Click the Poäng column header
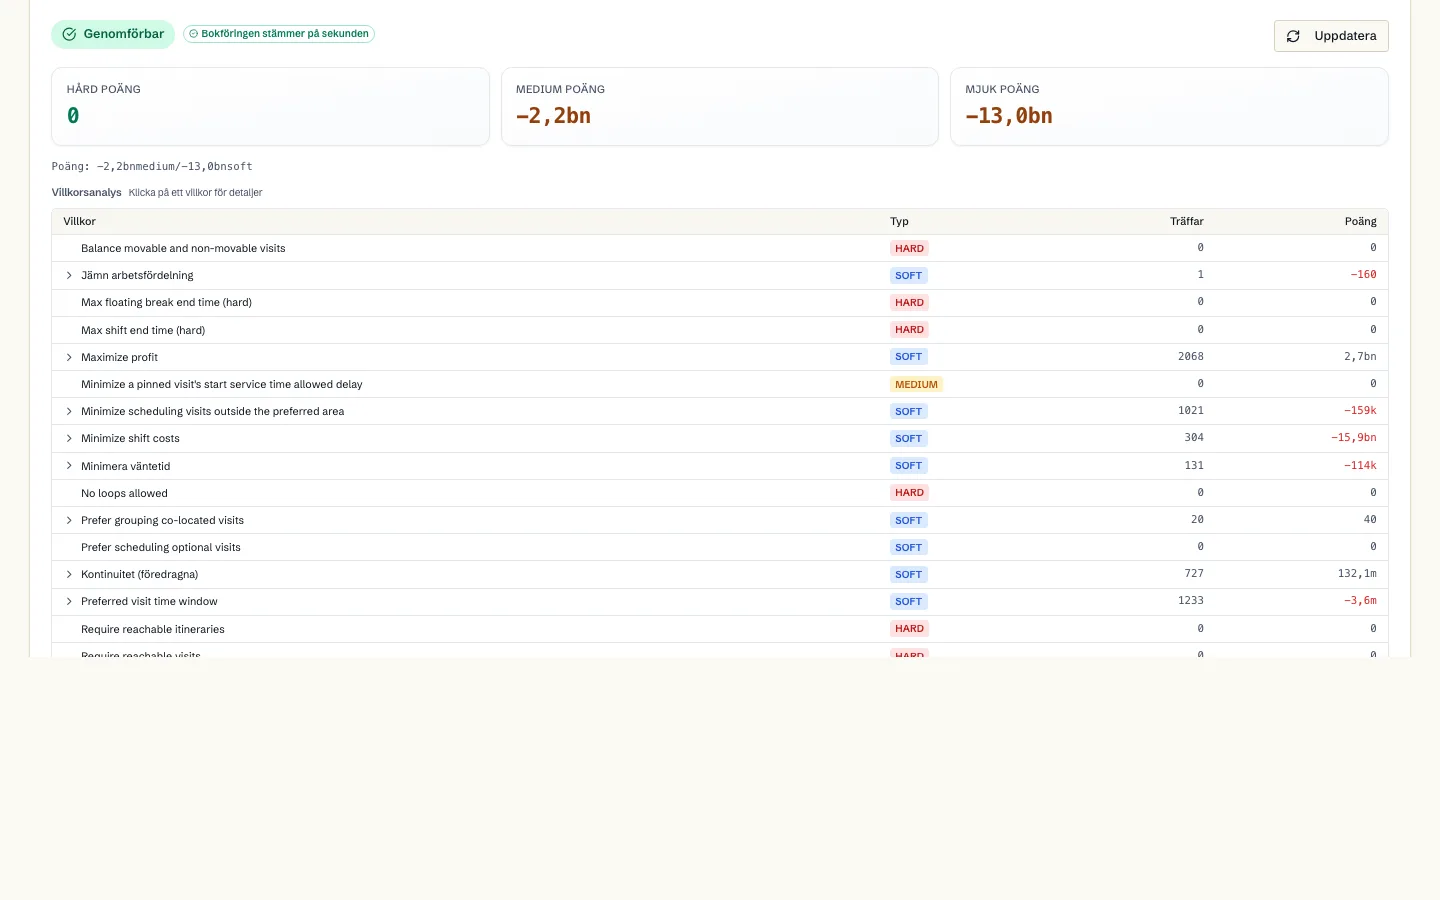 1361,222
